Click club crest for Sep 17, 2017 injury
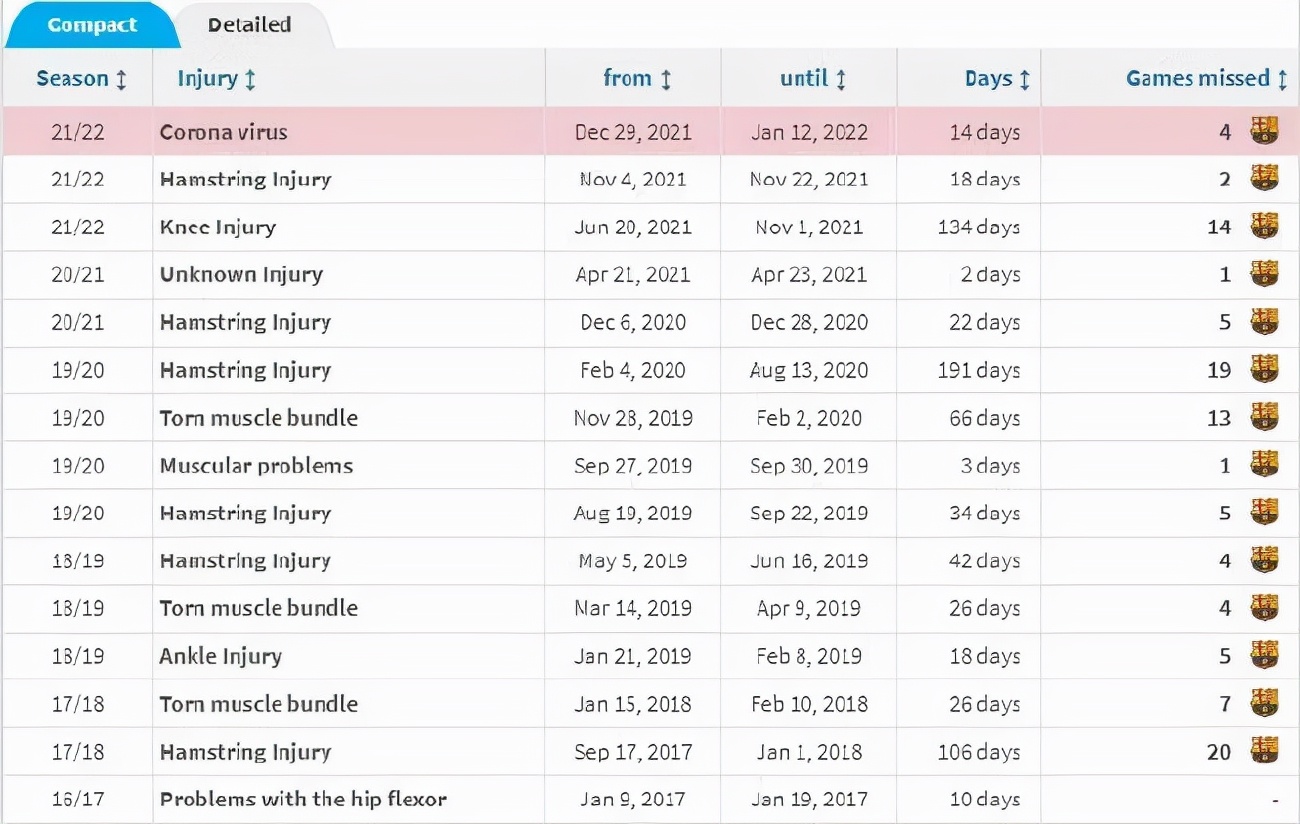 pyautogui.click(x=1264, y=751)
